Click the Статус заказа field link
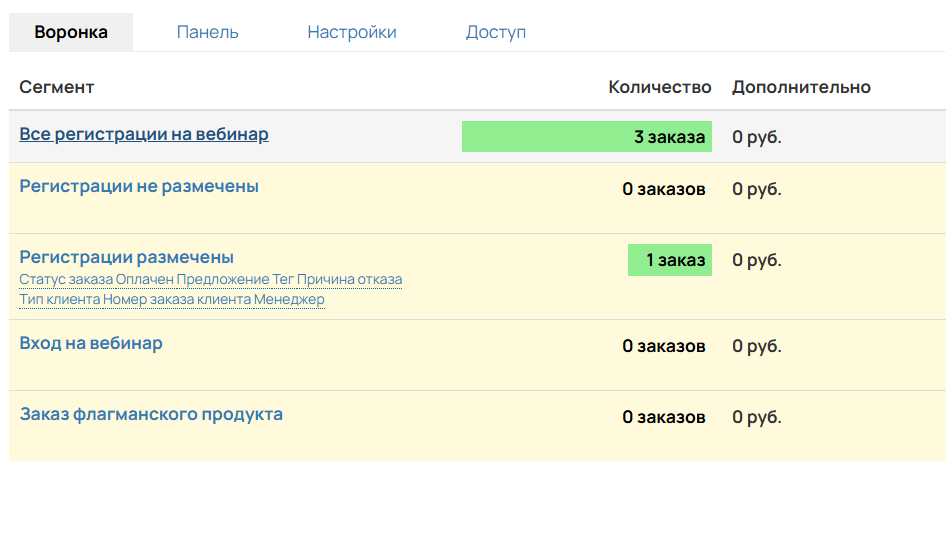This screenshot has height=540, width=946. click(x=66, y=279)
